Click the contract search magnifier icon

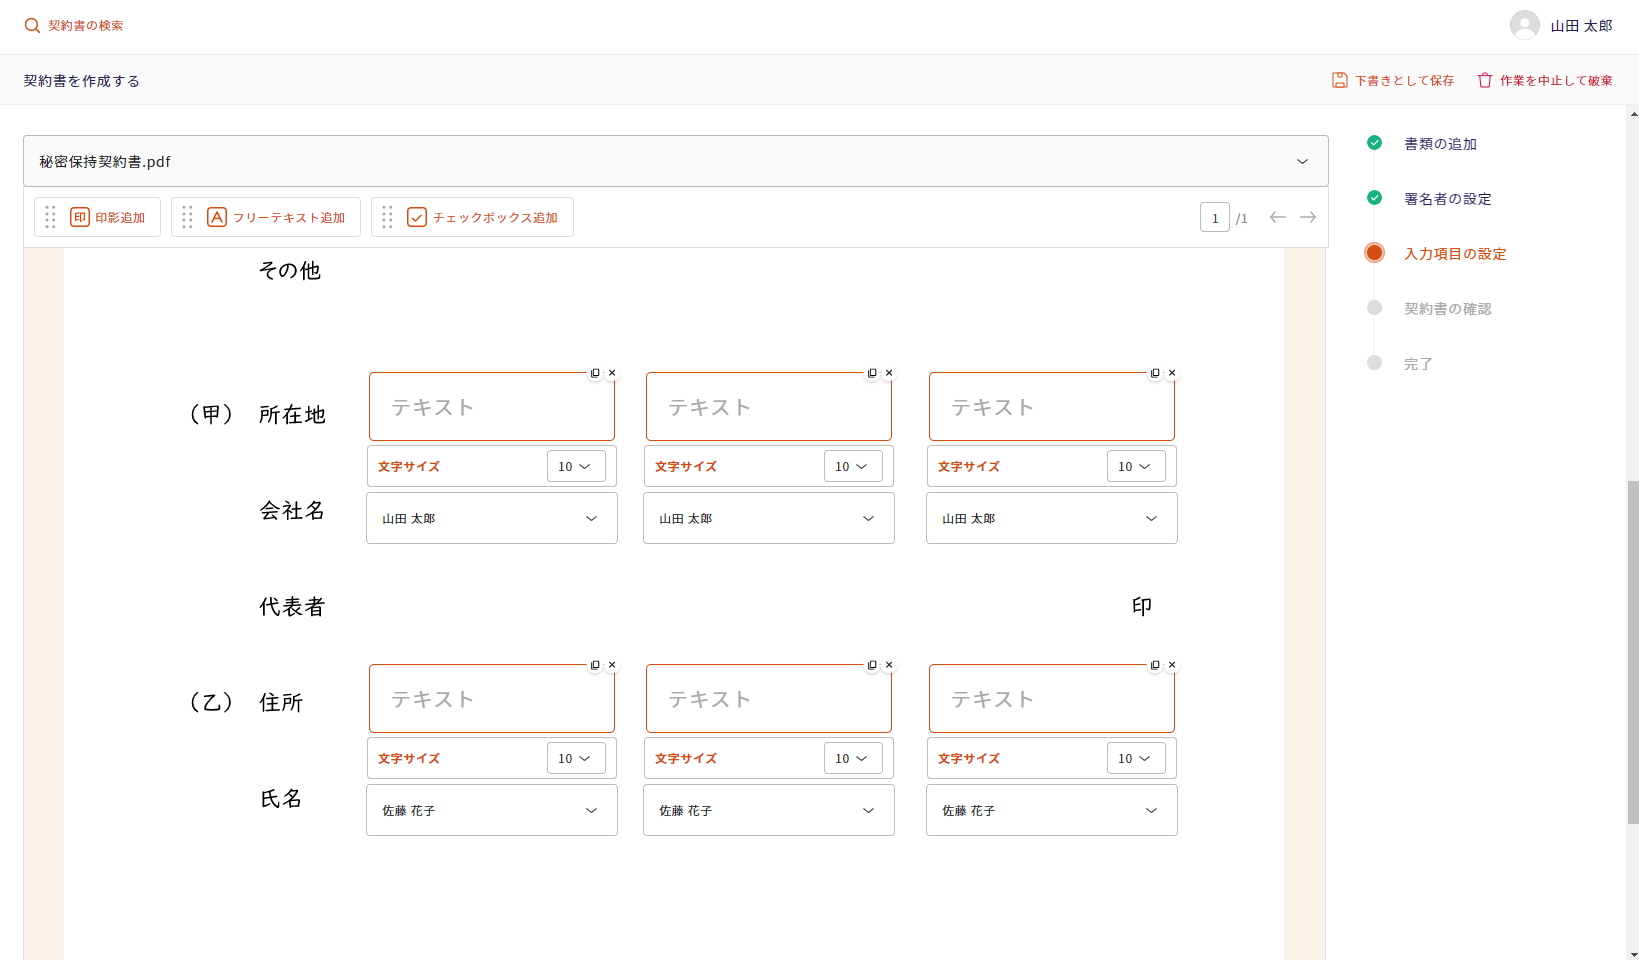point(32,26)
